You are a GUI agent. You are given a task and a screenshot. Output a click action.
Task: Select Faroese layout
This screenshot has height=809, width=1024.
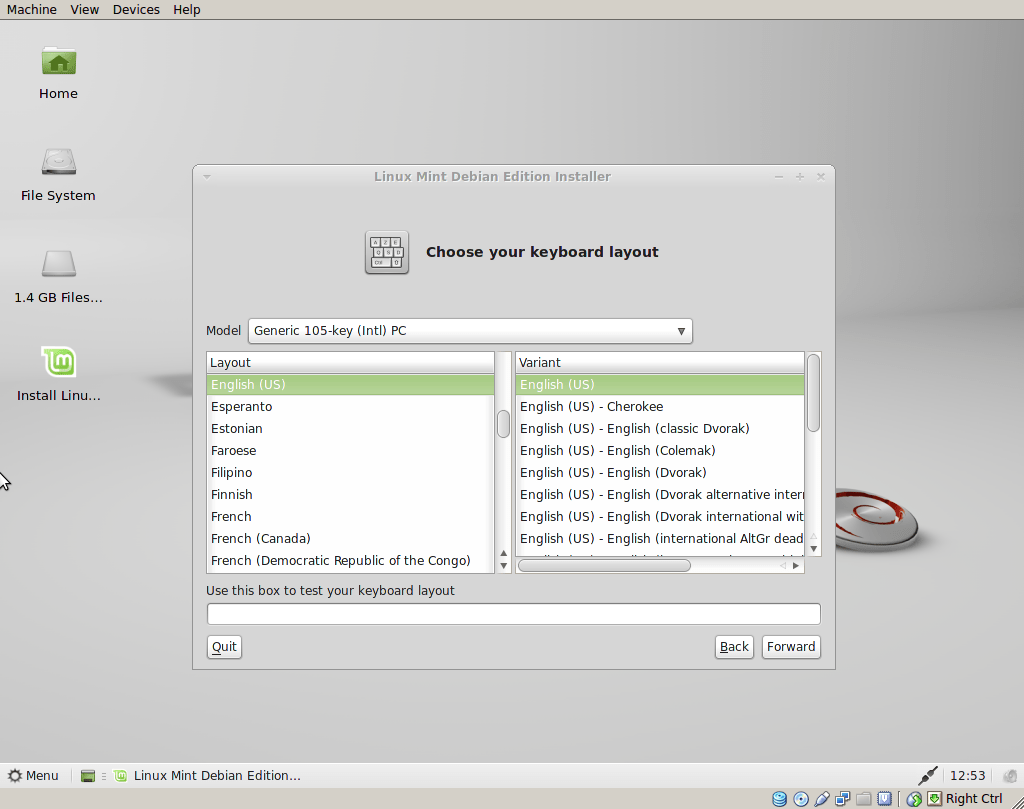click(x=350, y=451)
